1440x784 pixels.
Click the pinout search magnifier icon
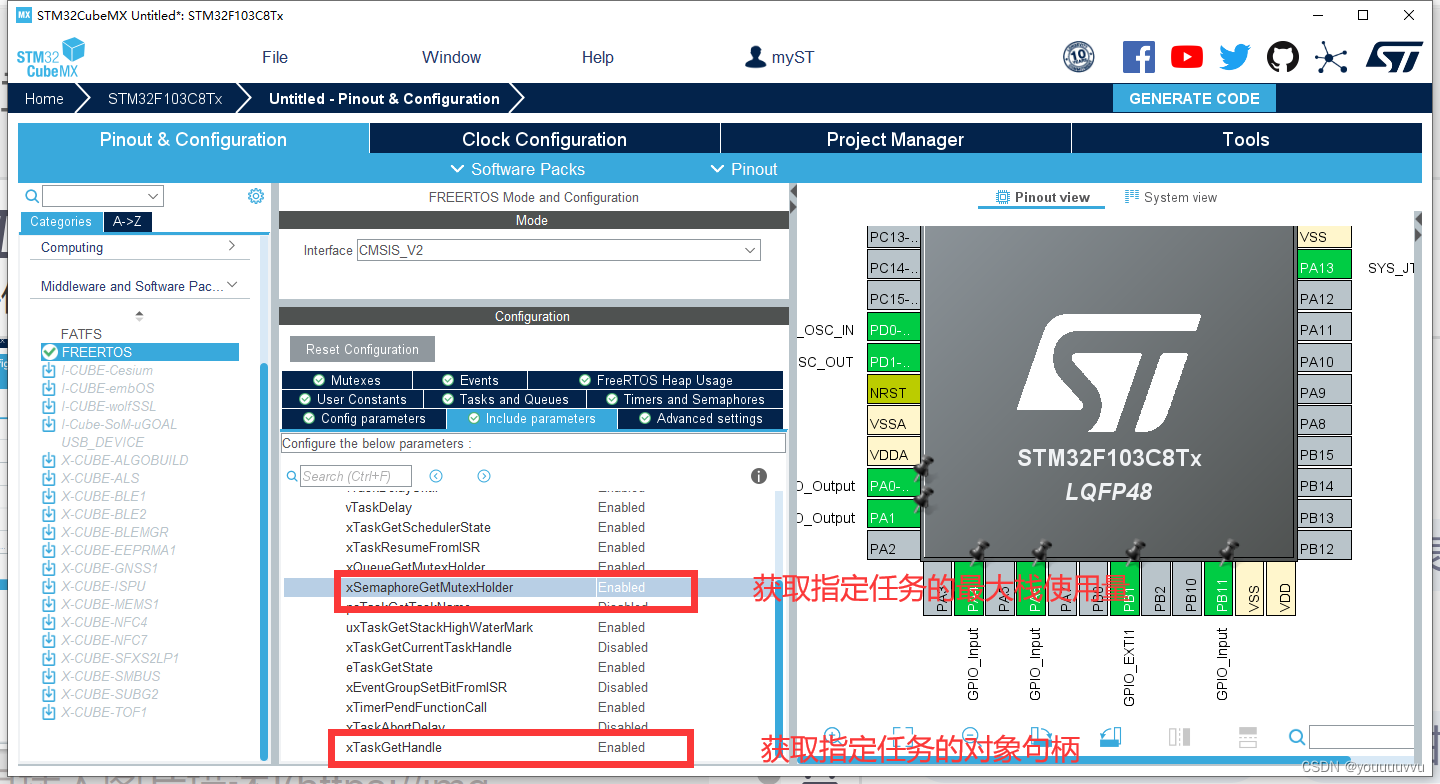pyautogui.click(x=1297, y=738)
